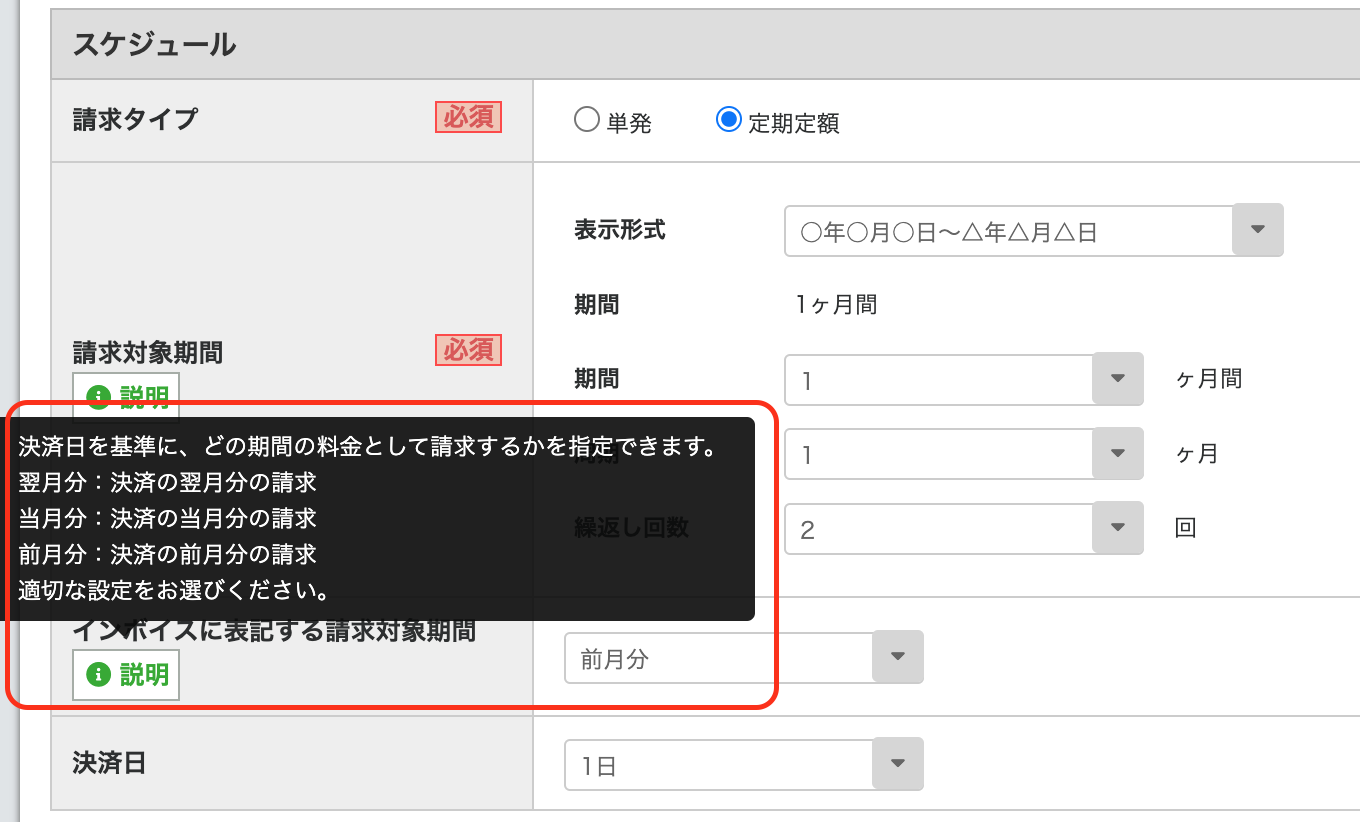Click the arrow on the 前月分 selector

click(x=897, y=657)
